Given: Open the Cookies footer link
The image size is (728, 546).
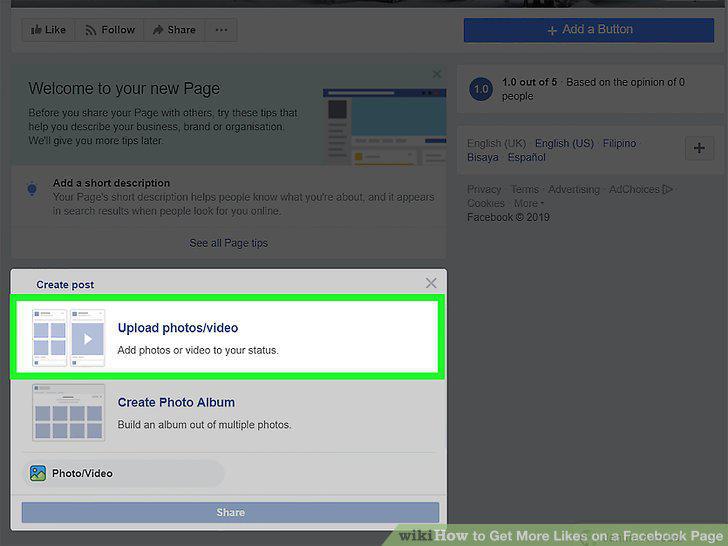Looking at the screenshot, I should 486,203.
